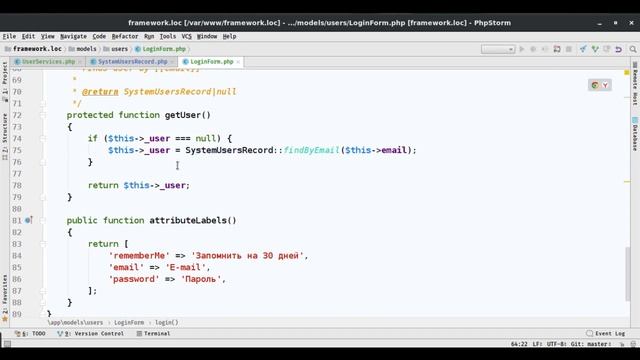Click the editor vertical scrollbar thumb
This screenshot has width=640, height=360.
[x=627, y=274]
